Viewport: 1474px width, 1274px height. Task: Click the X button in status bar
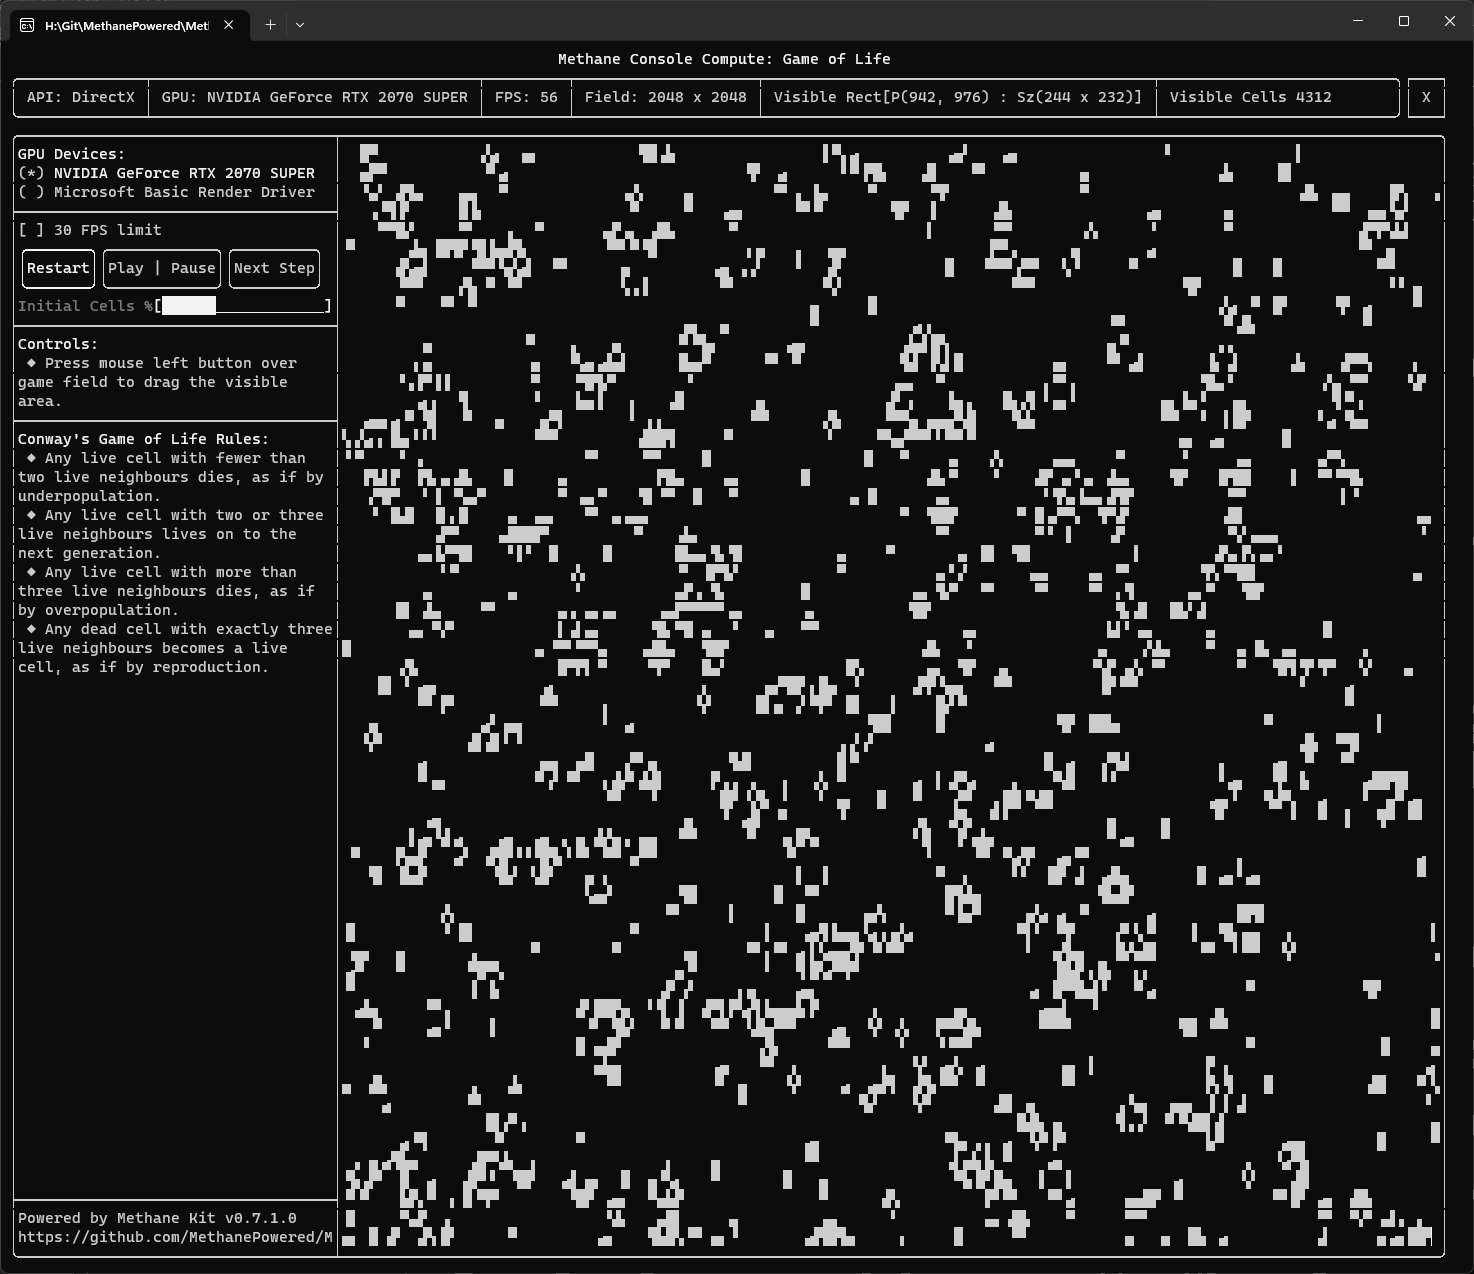(1426, 97)
